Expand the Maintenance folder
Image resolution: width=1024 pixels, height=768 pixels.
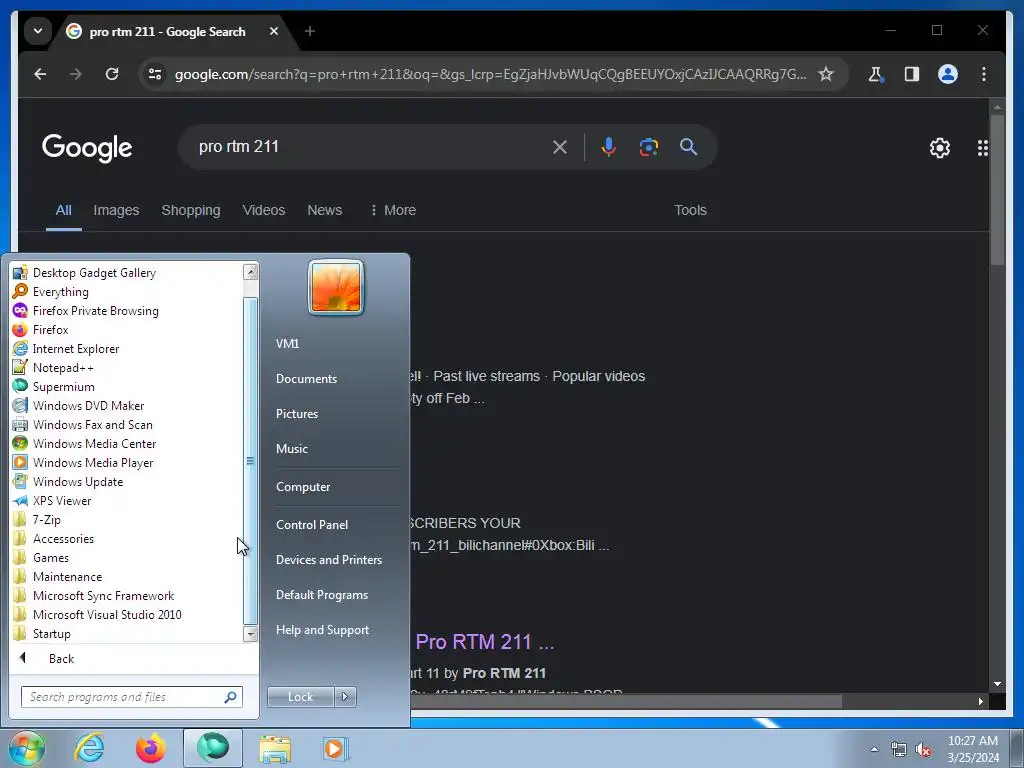pyautogui.click(x=67, y=577)
